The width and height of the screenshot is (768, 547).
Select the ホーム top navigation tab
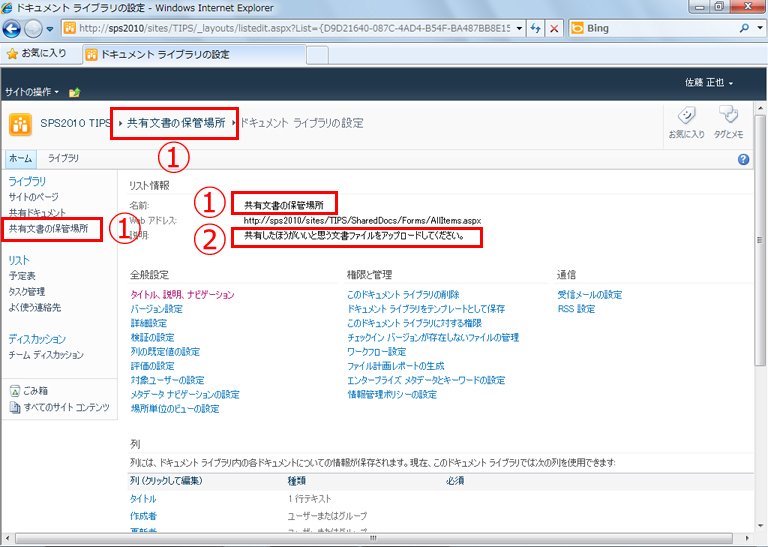(21, 158)
